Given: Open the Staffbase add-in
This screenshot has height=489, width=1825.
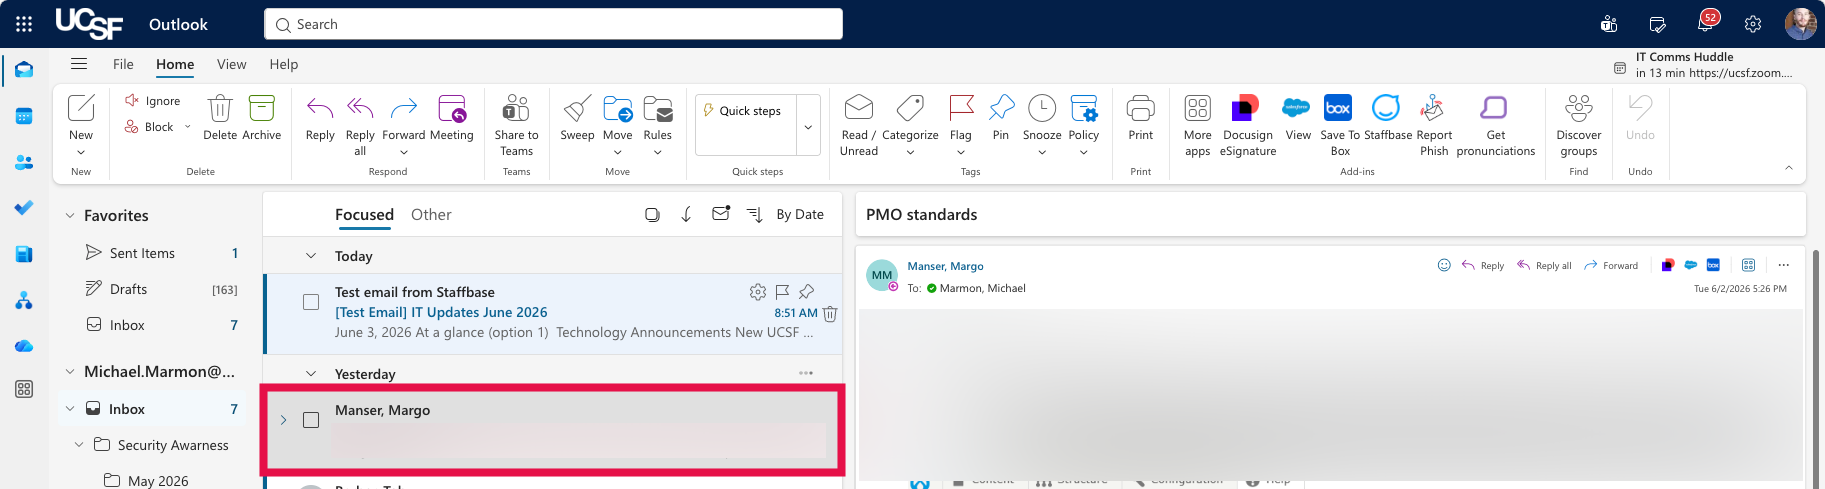Looking at the screenshot, I should [1387, 117].
